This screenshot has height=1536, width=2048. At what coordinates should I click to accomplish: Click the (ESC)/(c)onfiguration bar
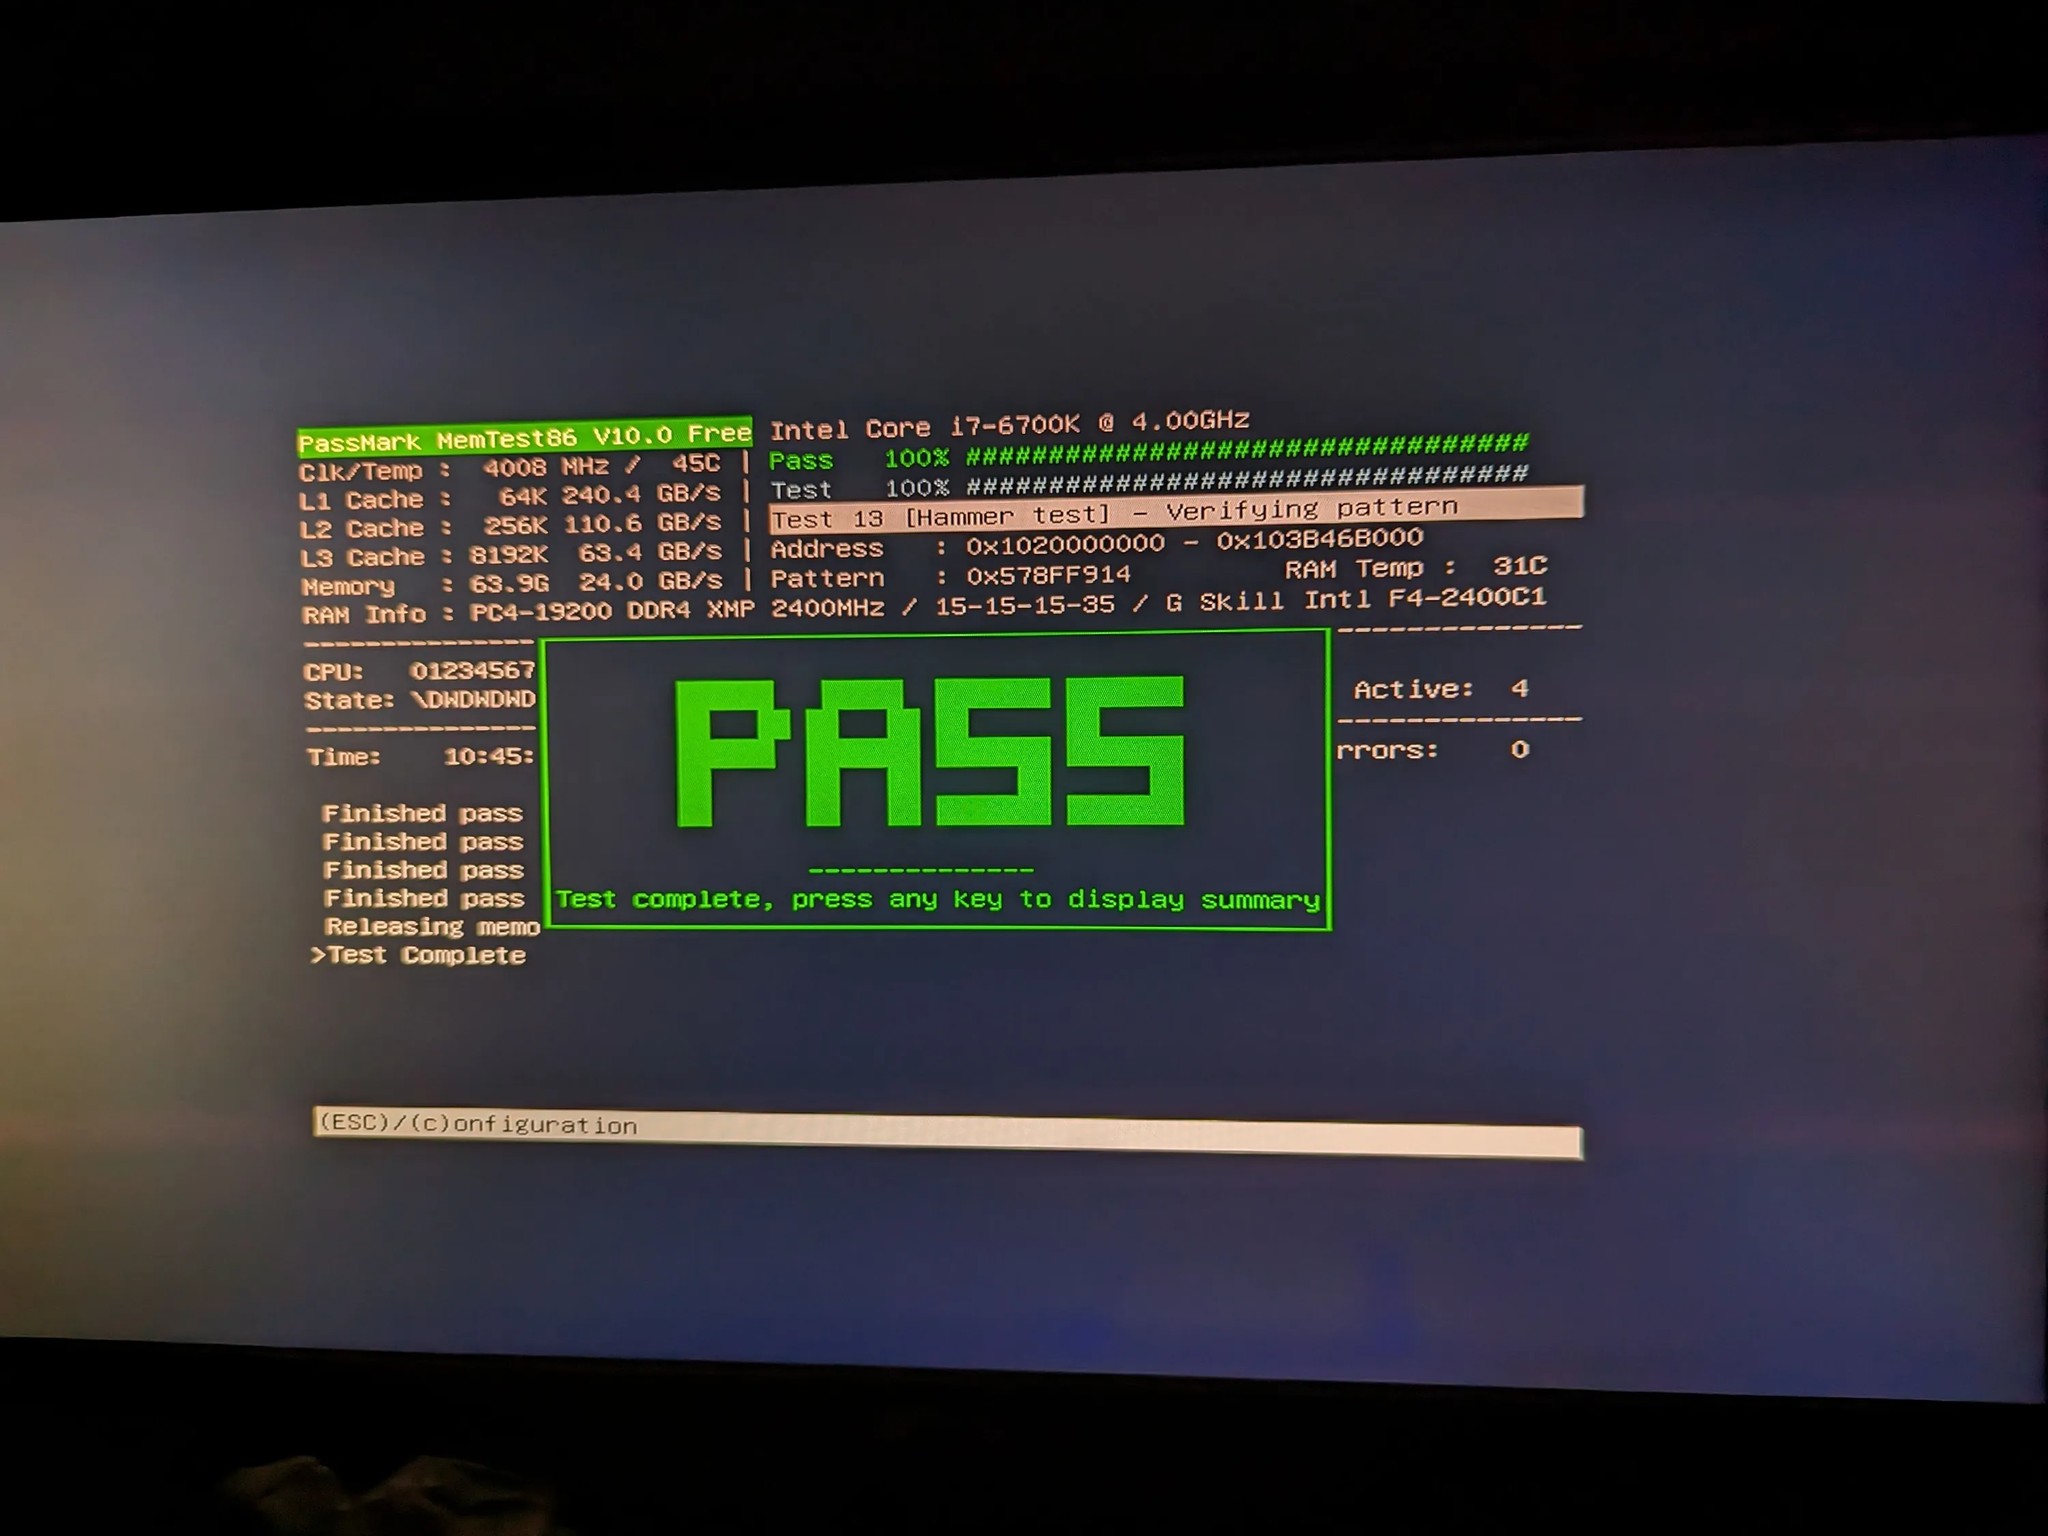[948, 1133]
